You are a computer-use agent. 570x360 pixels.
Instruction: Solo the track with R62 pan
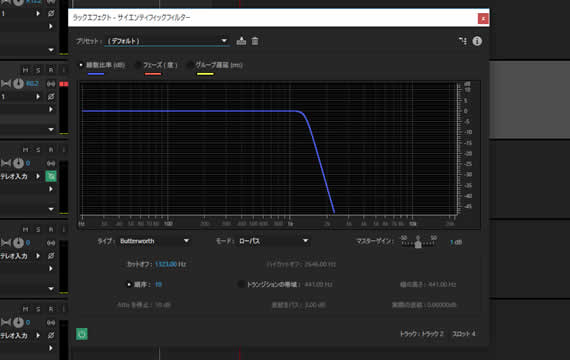(x=38, y=70)
